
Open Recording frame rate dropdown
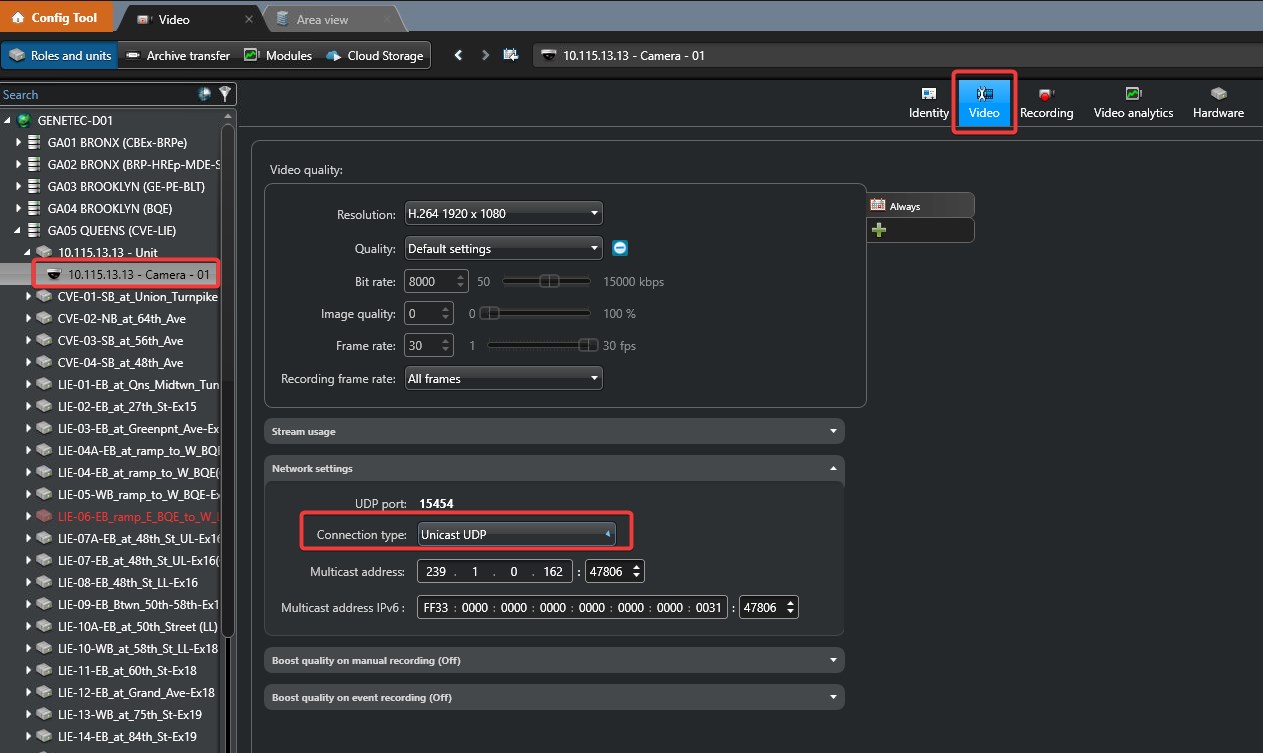click(x=503, y=379)
